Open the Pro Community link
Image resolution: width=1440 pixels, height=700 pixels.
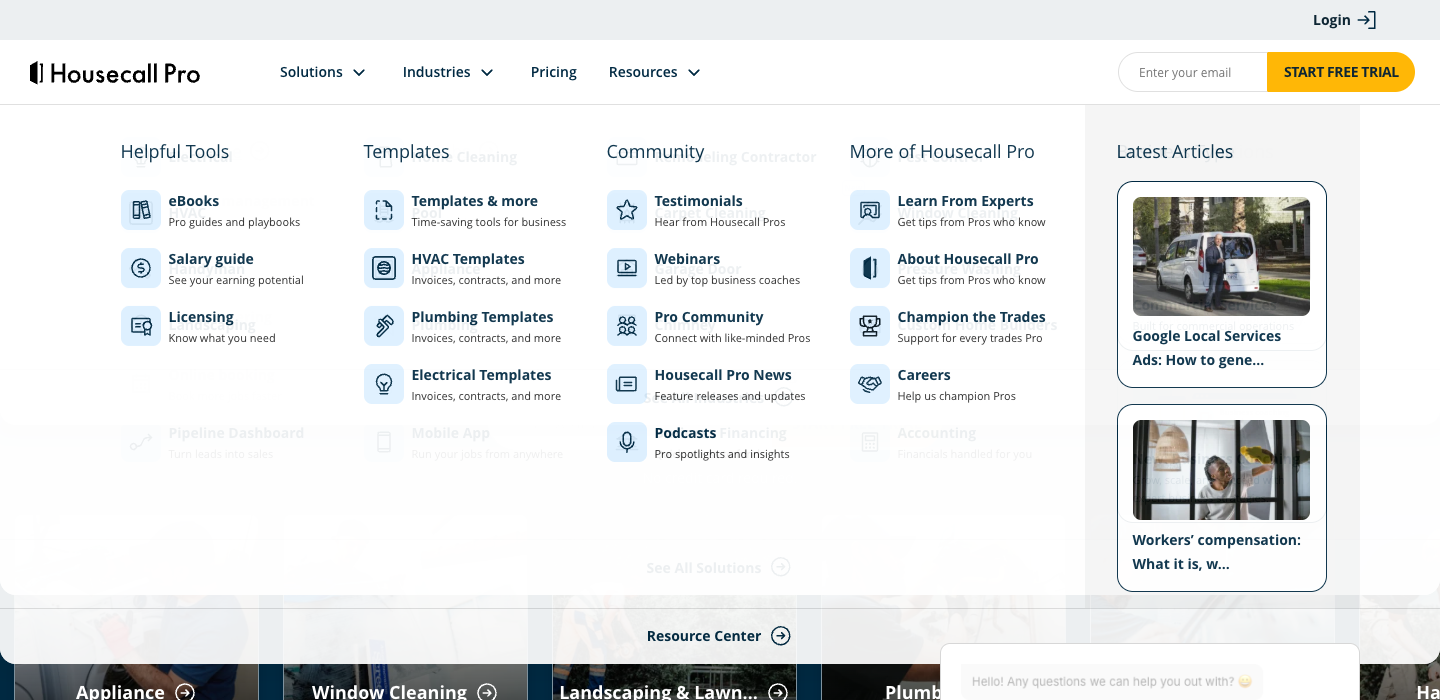pos(709,317)
